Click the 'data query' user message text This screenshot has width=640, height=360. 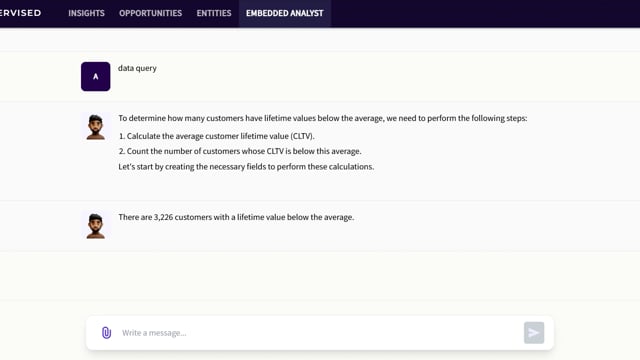coord(137,68)
